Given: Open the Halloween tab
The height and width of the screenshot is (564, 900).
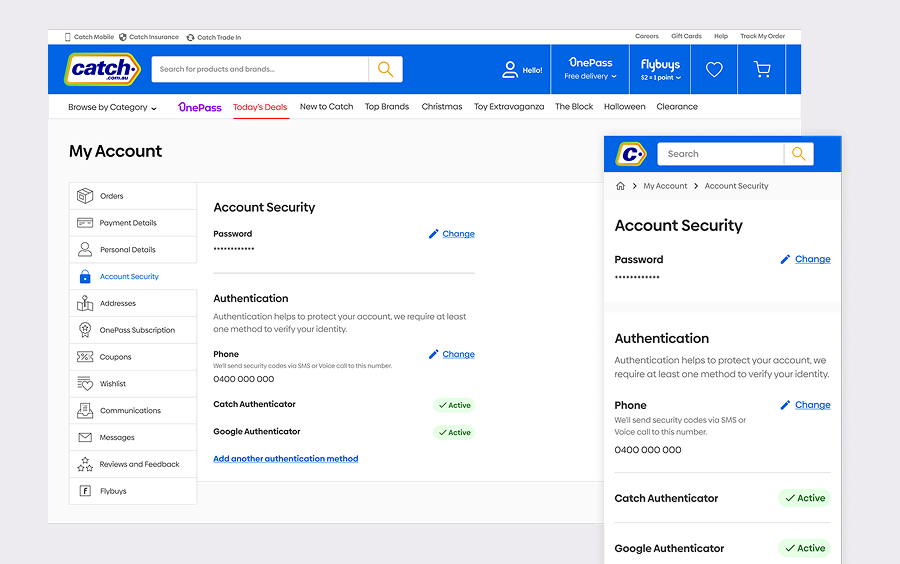Looking at the screenshot, I should tap(624, 107).
